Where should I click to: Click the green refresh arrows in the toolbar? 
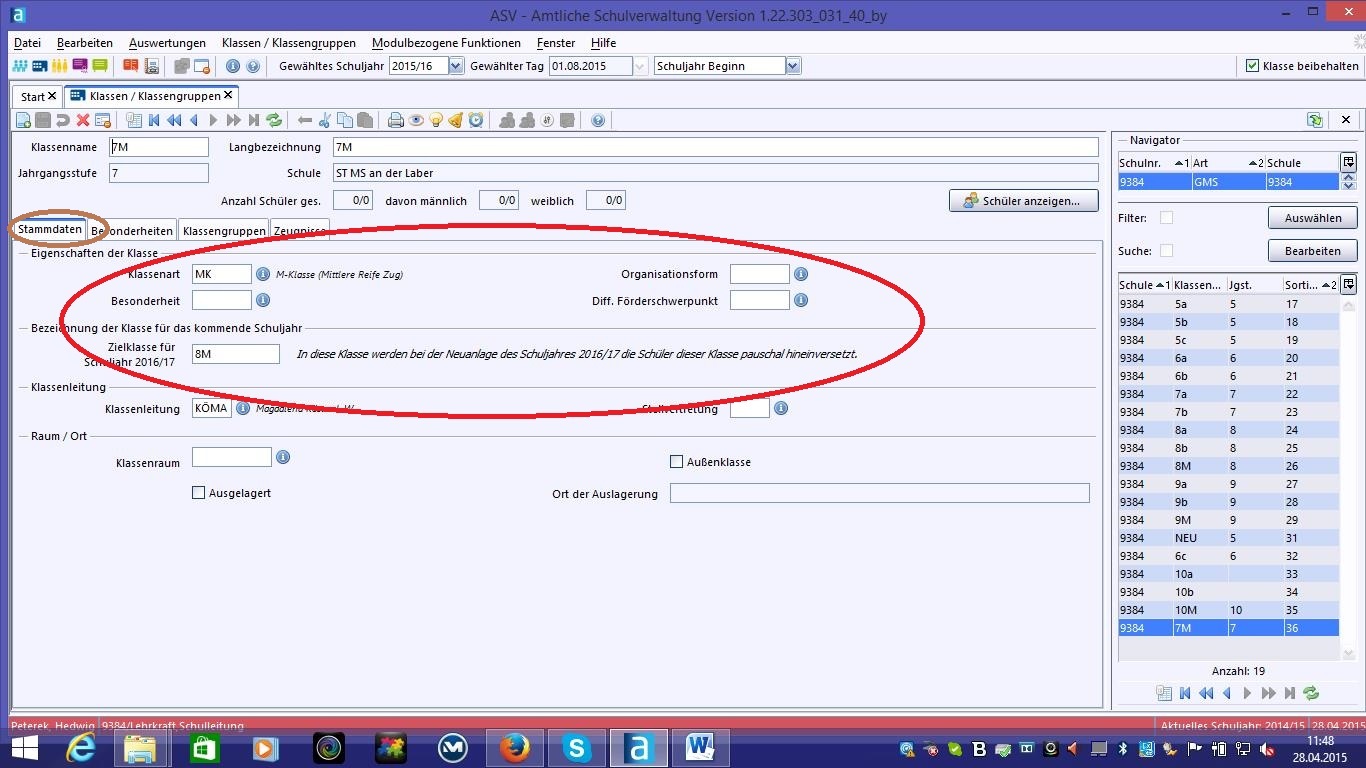pyautogui.click(x=274, y=121)
